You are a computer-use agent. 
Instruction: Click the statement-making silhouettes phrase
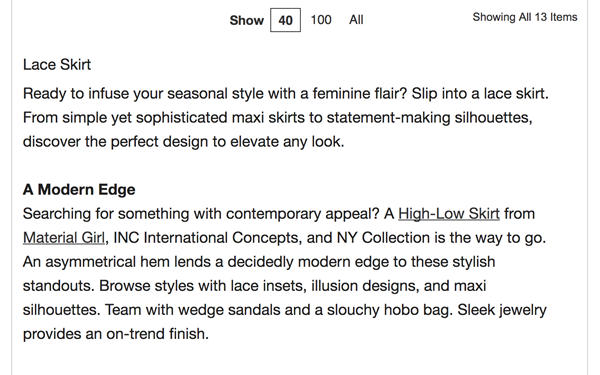tap(429, 118)
